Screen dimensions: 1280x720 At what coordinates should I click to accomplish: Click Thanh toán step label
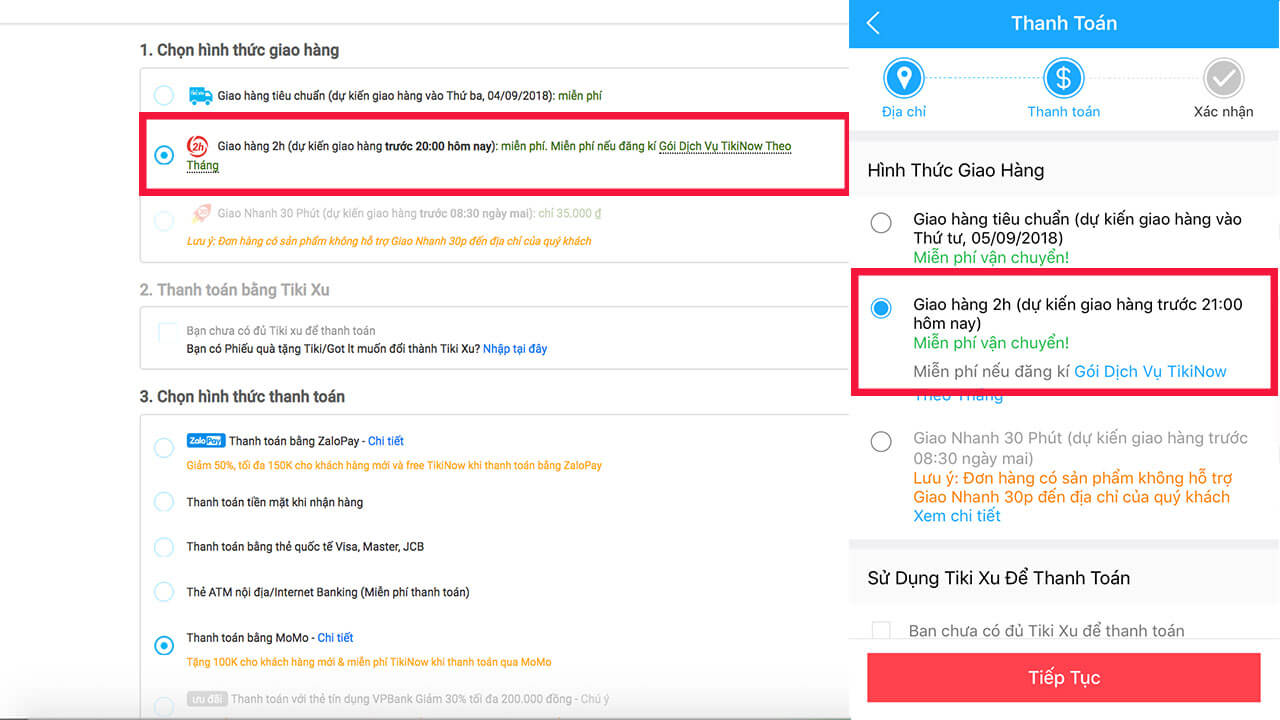(x=1064, y=112)
